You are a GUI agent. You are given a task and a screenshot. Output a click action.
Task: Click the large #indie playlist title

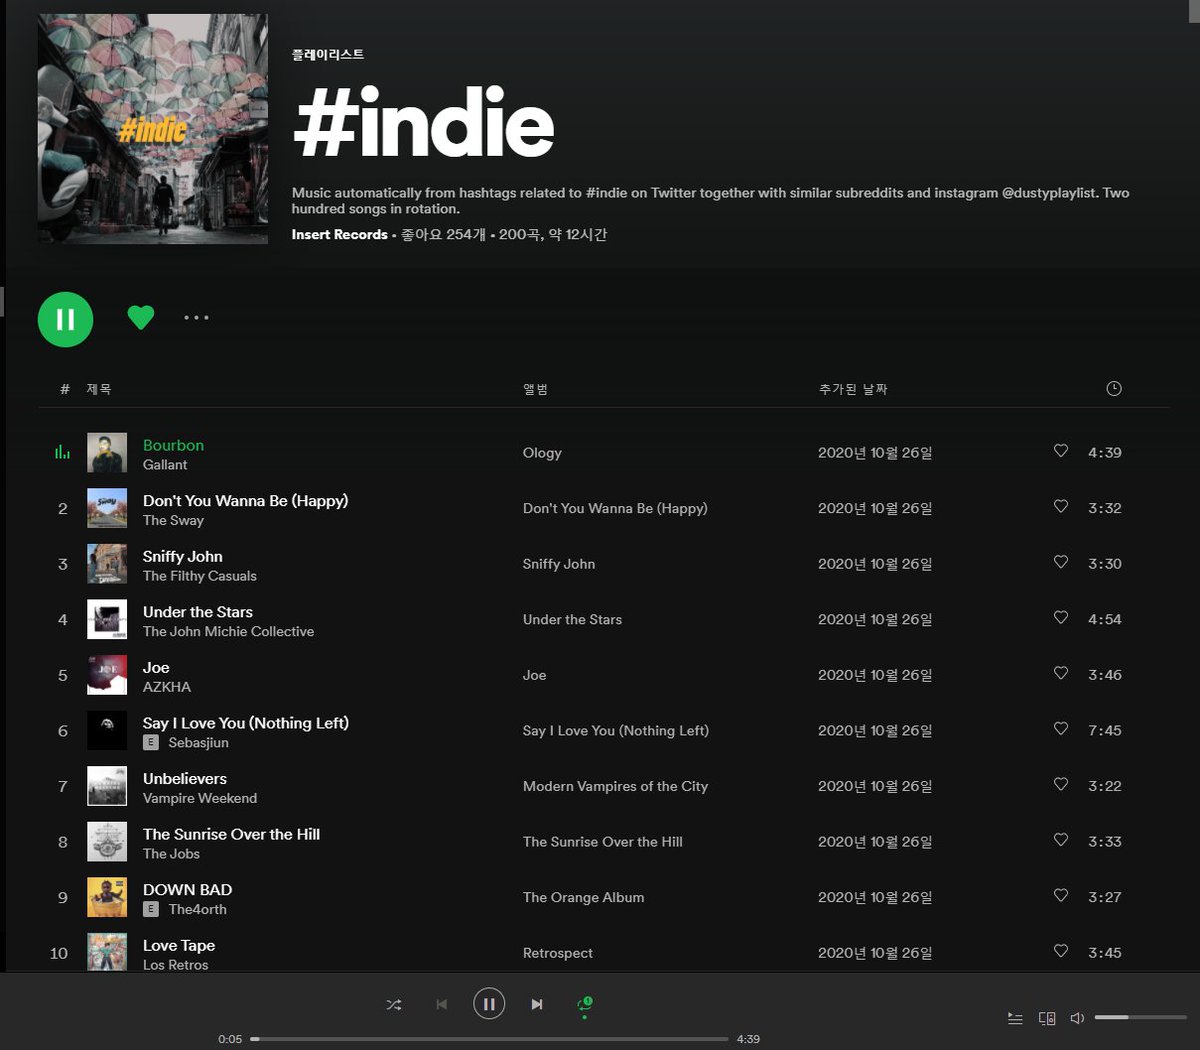point(424,123)
